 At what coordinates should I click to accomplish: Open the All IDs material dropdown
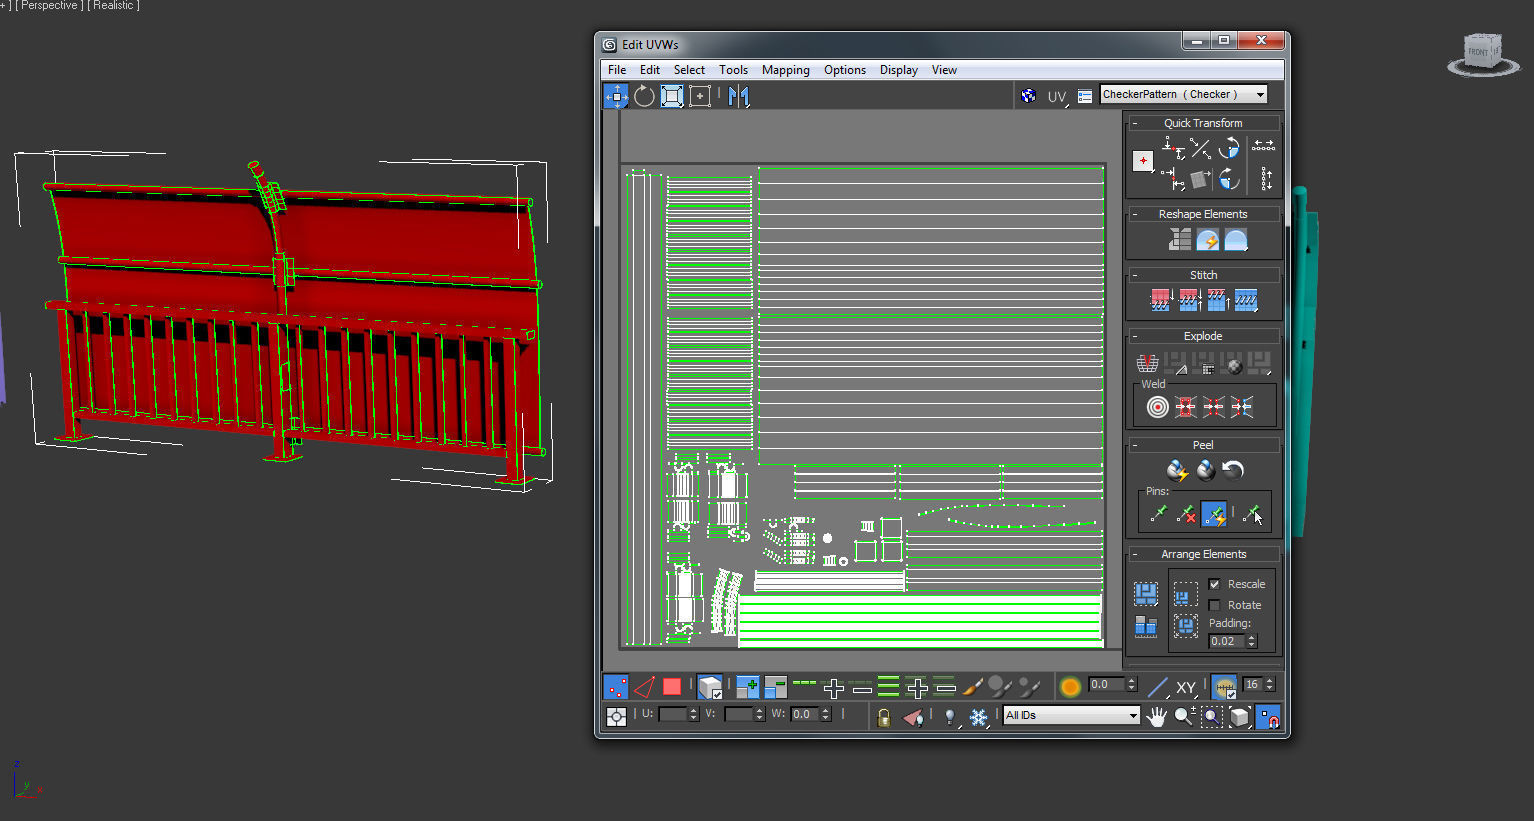1072,715
